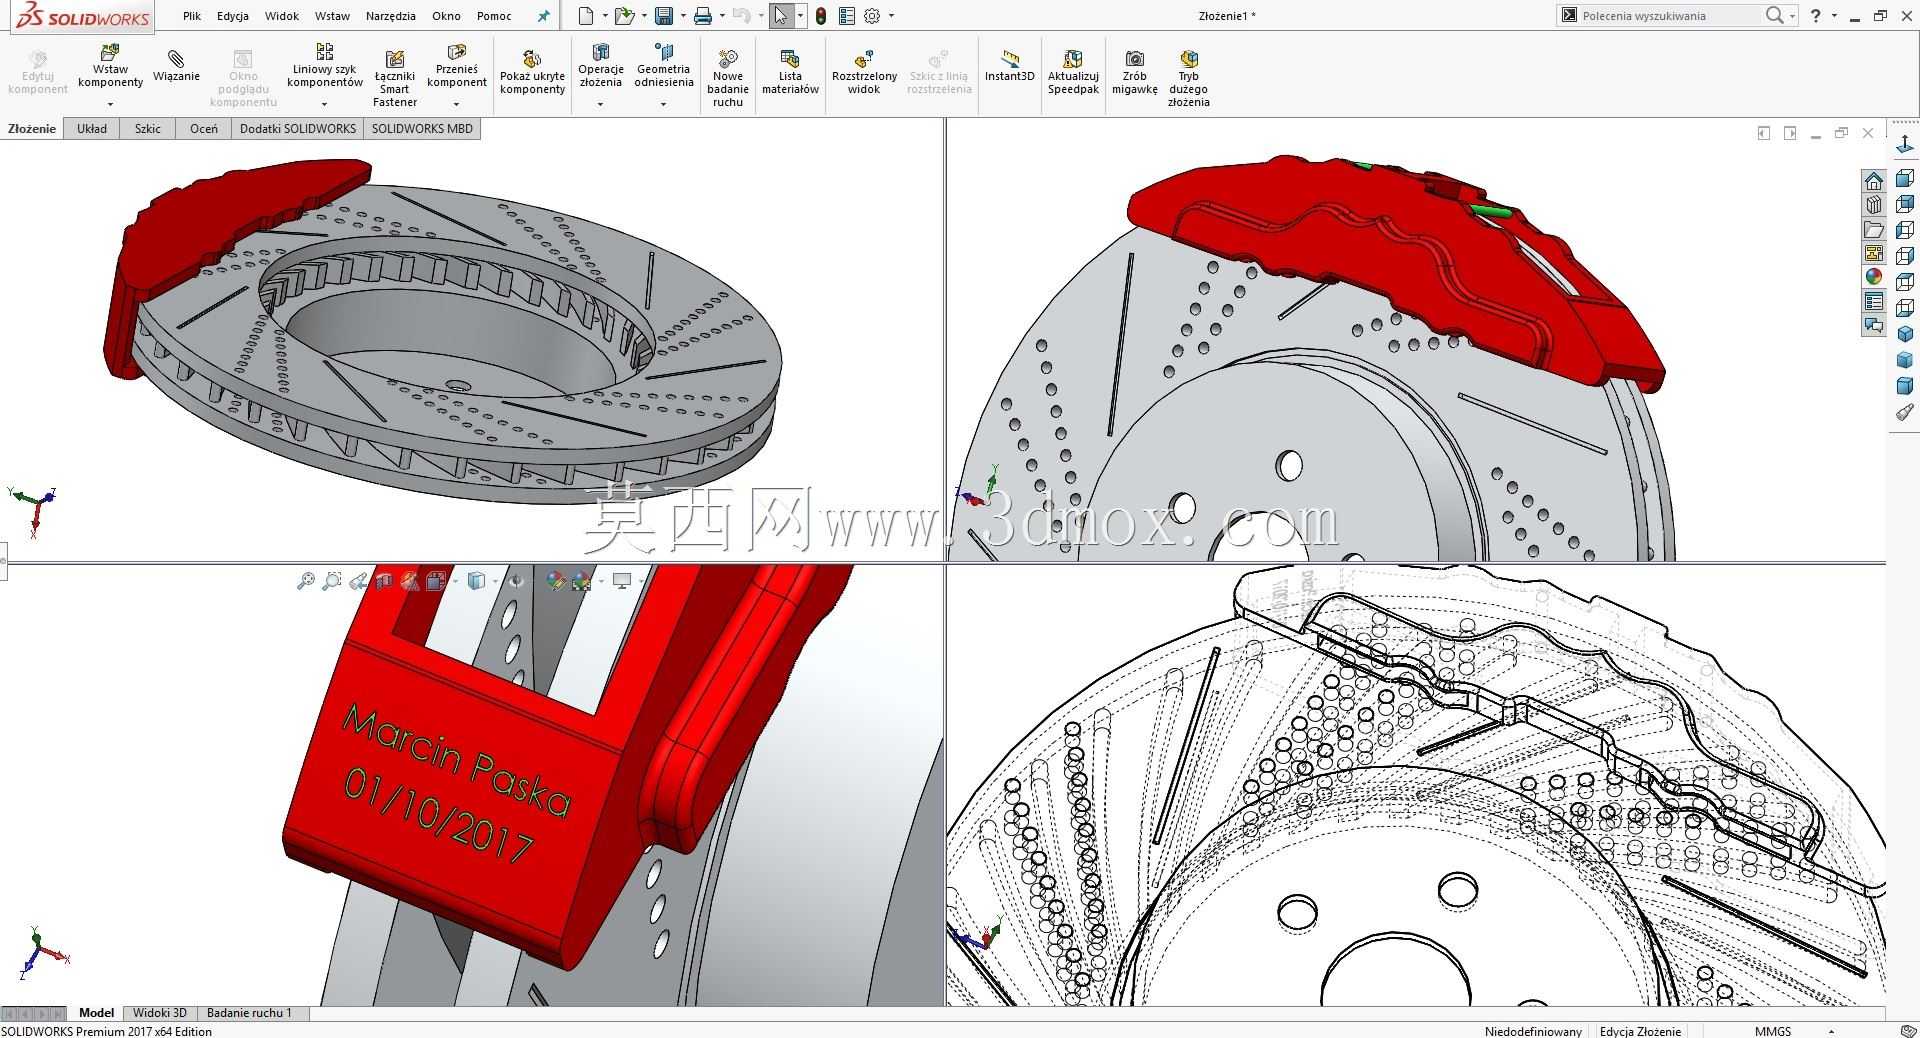
Task: Create Rozstrzelony widok
Action: click(x=864, y=72)
